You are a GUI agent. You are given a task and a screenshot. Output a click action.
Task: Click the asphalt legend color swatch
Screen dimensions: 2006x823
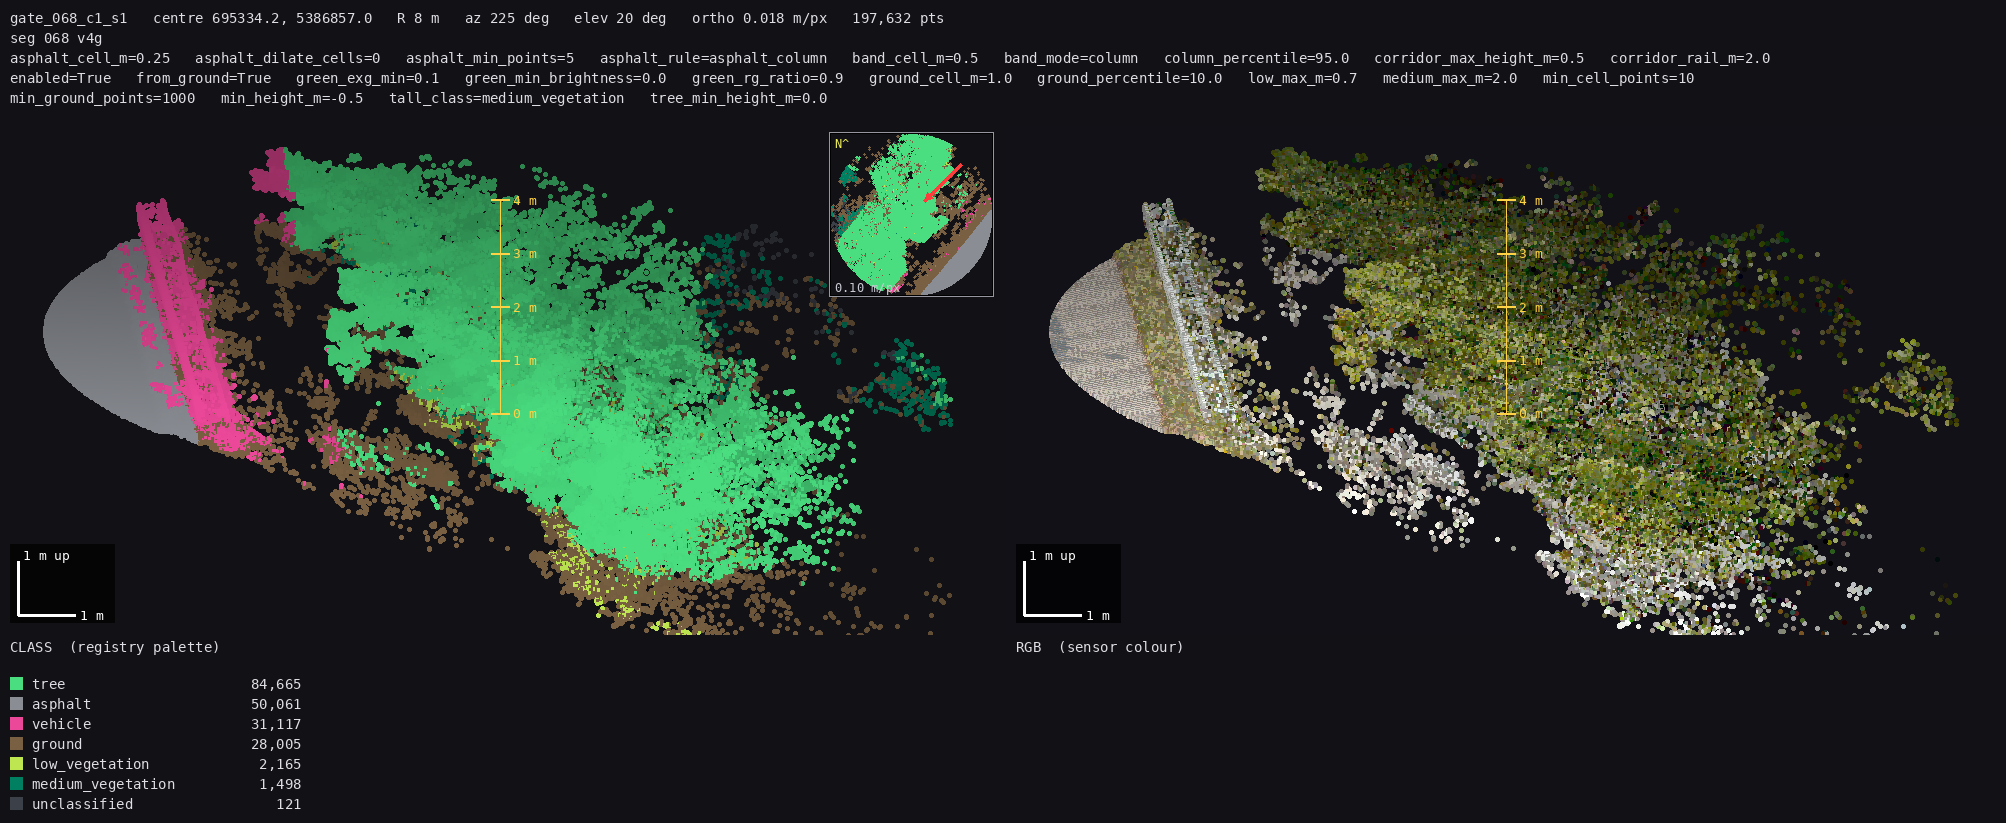click(16, 704)
